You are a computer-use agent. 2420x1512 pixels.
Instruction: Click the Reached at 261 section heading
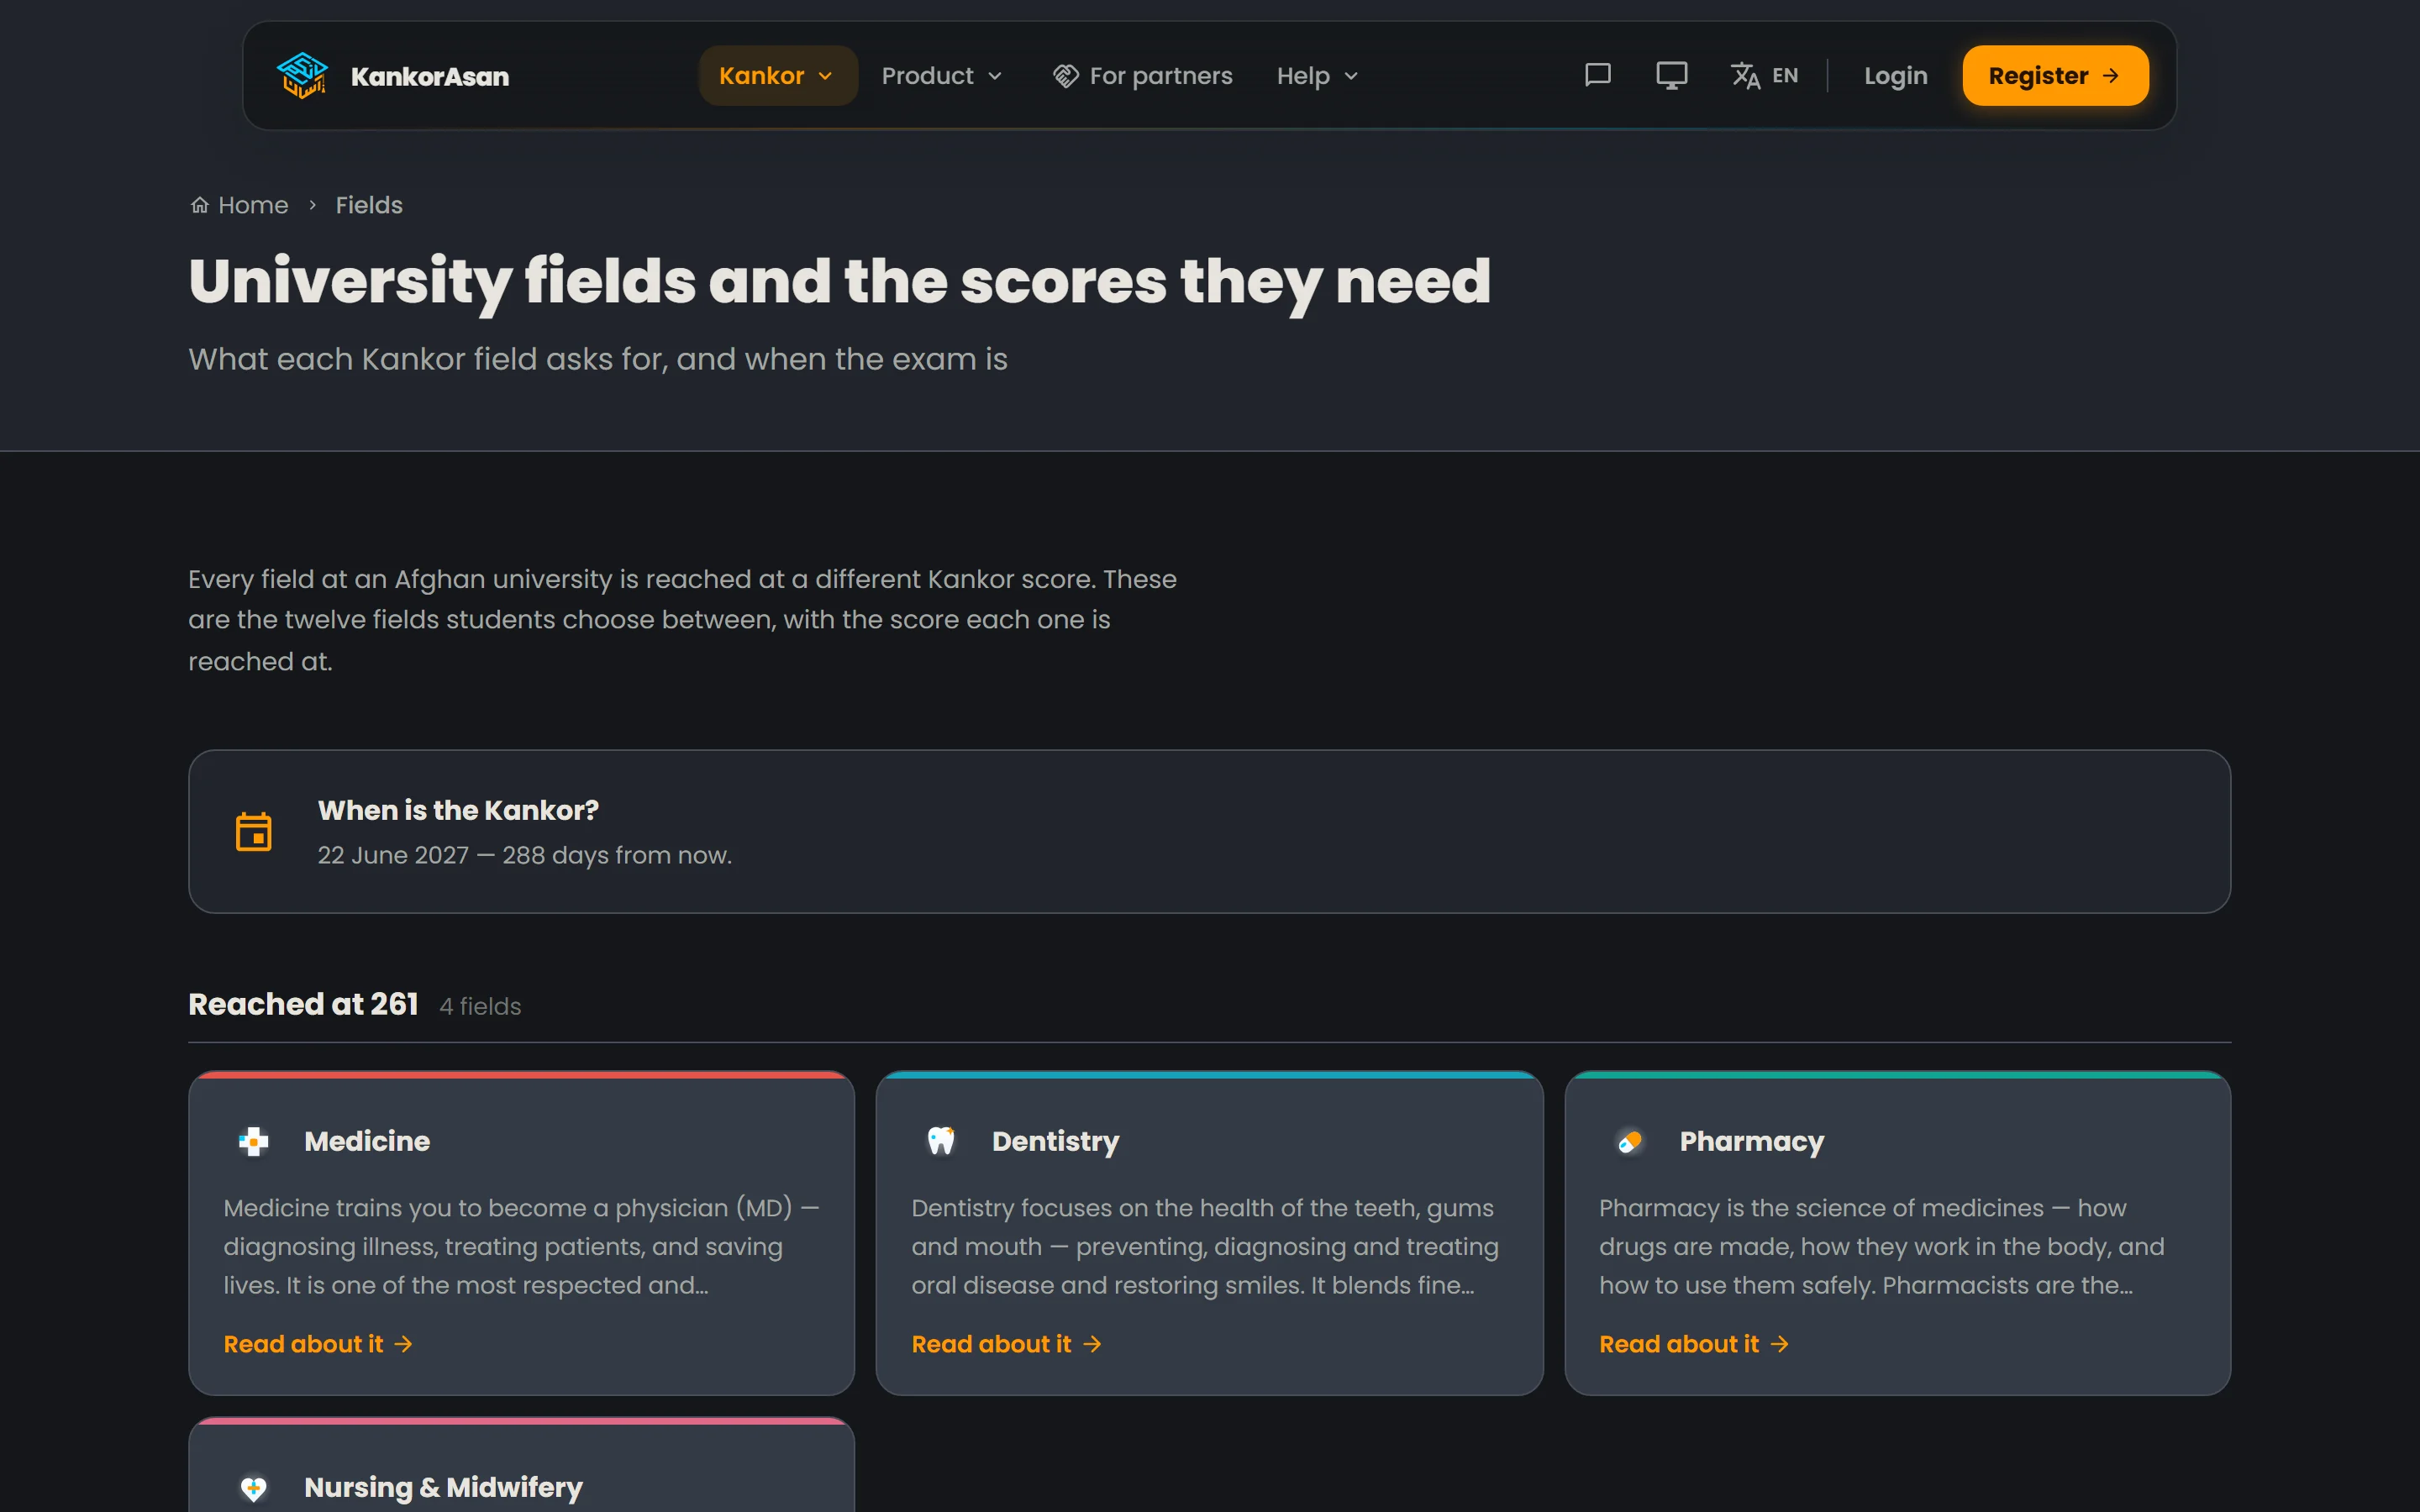(303, 1004)
